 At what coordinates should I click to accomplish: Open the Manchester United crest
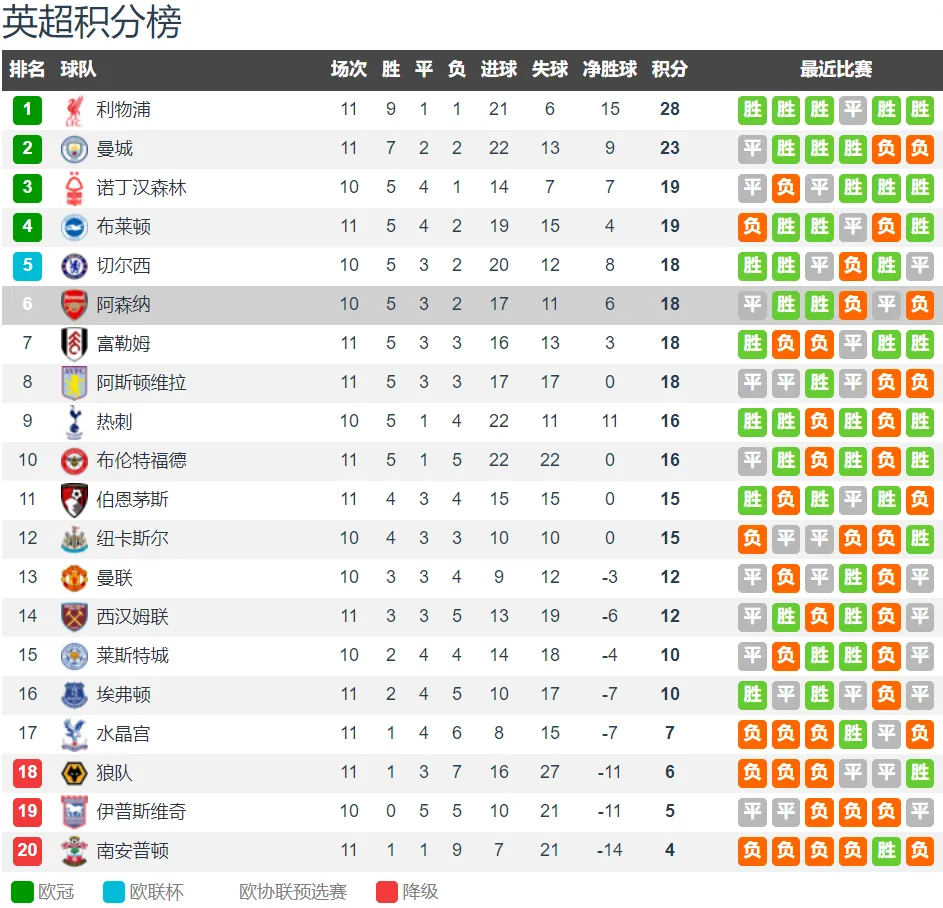(x=74, y=578)
